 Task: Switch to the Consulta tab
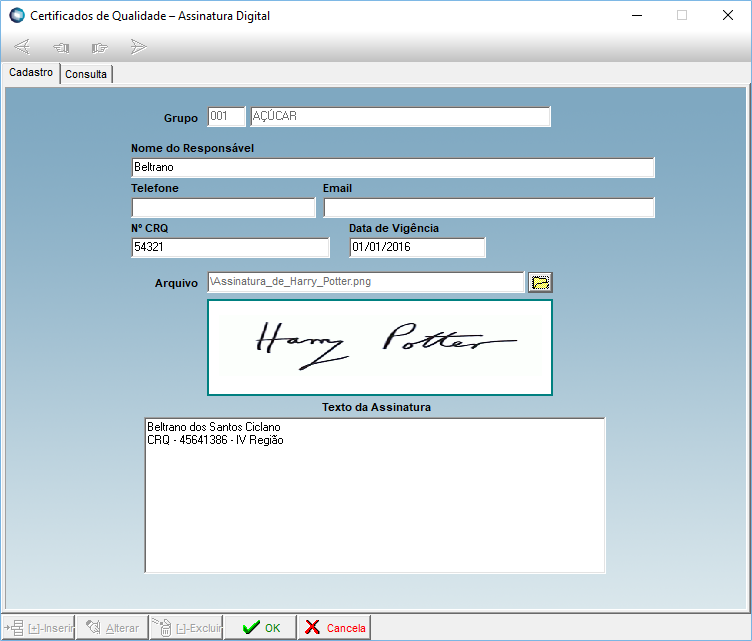click(x=86, y=74)
